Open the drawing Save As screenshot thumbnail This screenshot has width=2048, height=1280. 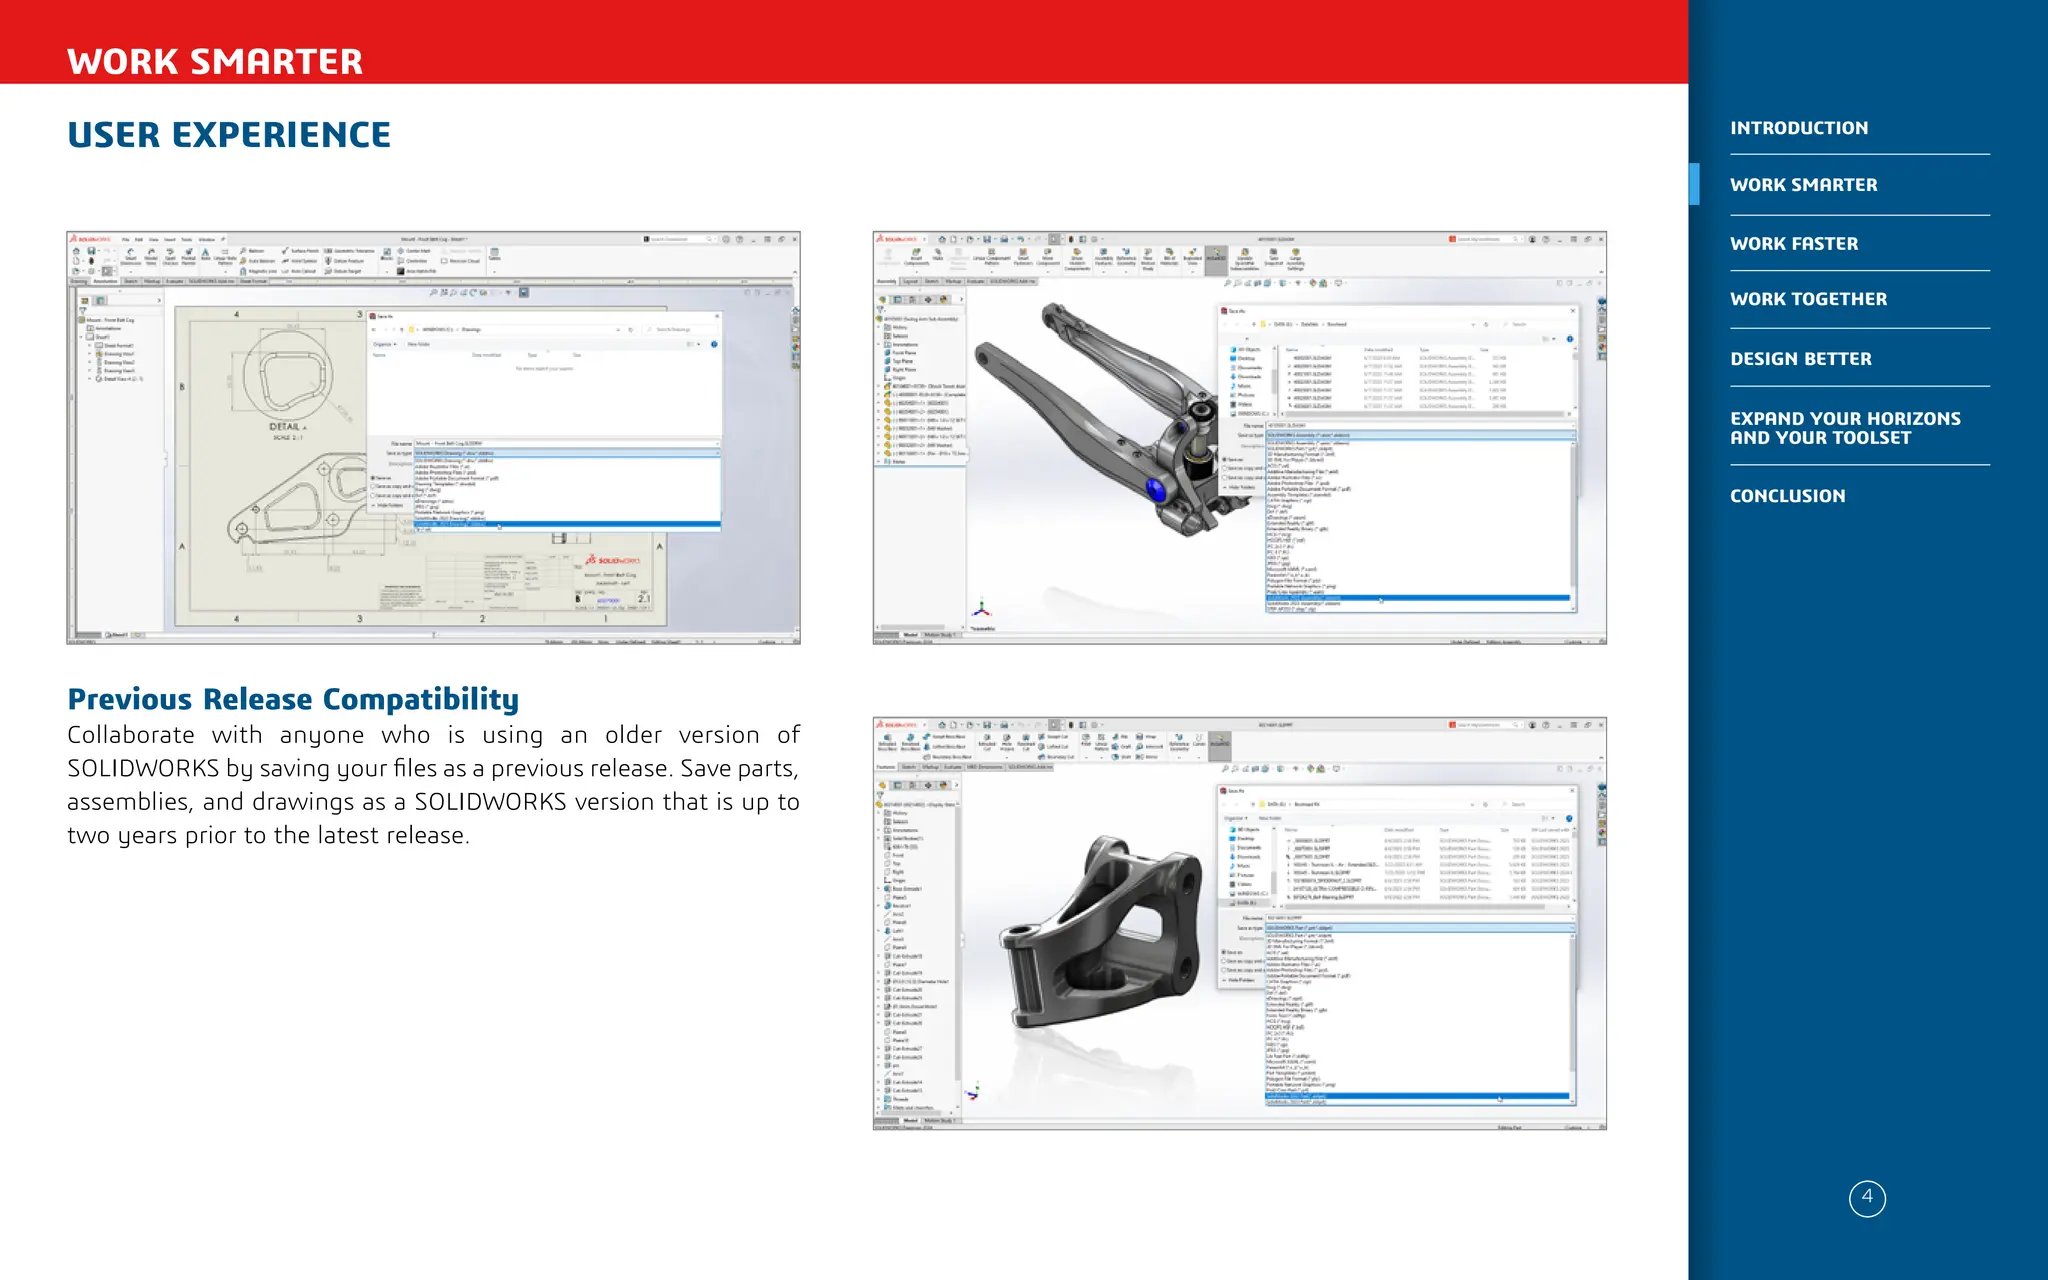pyautogui.click(x=433, y=438)
